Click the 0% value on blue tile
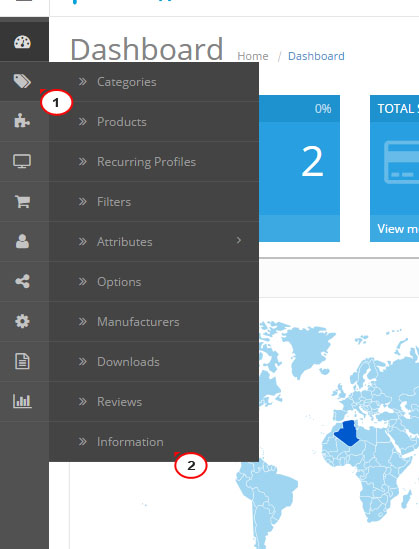Image resolution: width=419 pixels, height=549 pixels. point(323,109)
